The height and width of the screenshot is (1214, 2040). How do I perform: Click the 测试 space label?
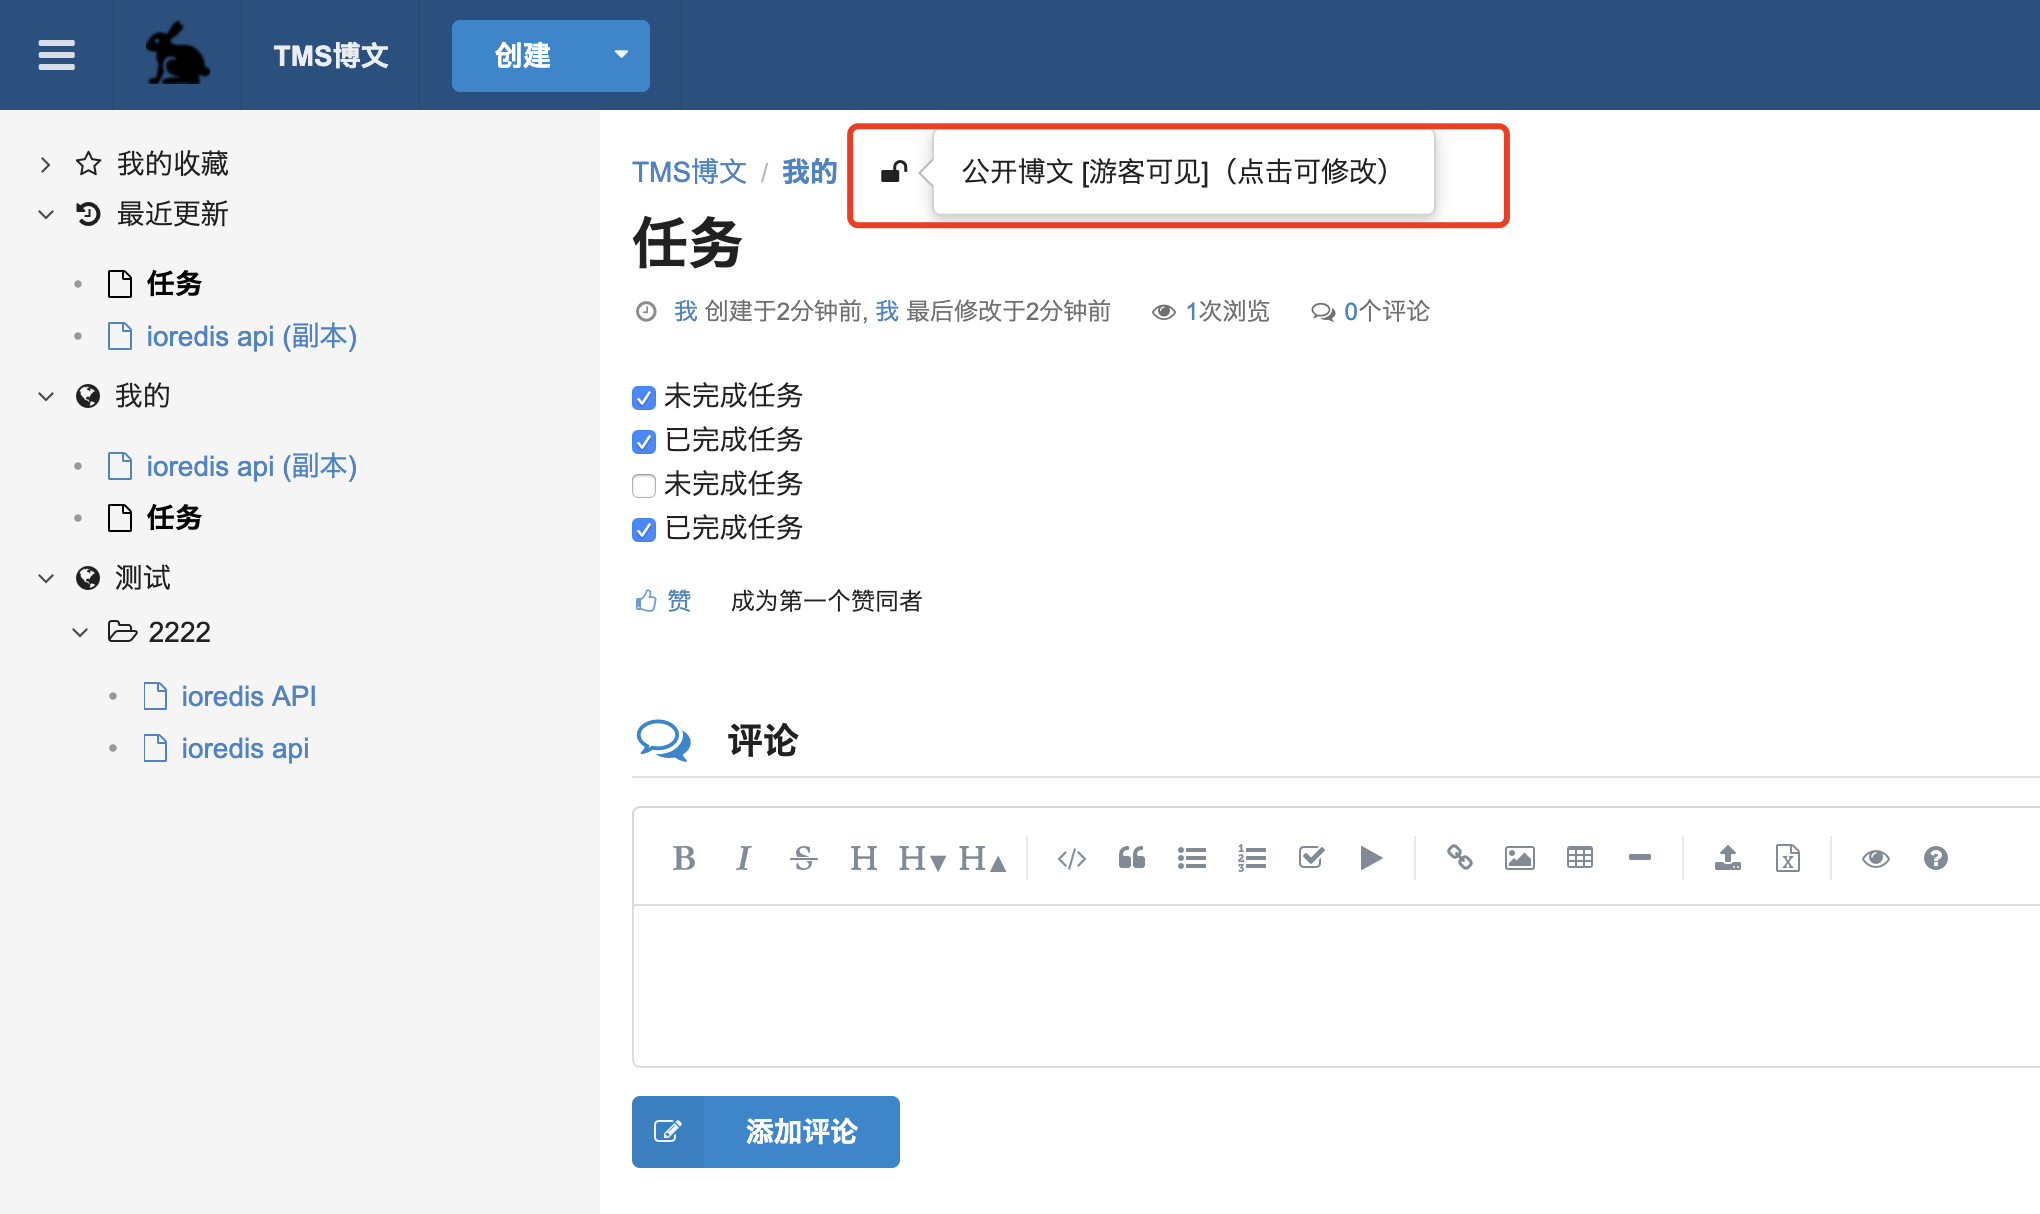coord(142,578)
